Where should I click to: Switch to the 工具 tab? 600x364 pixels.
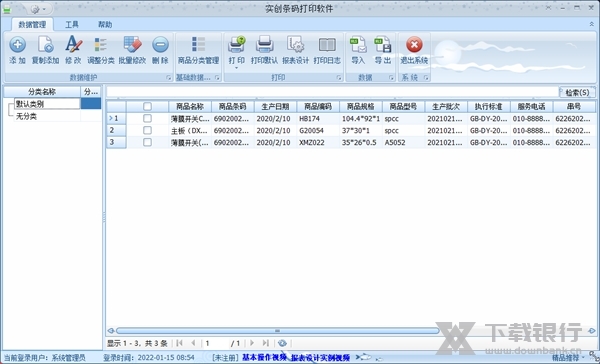click(72, 24)
